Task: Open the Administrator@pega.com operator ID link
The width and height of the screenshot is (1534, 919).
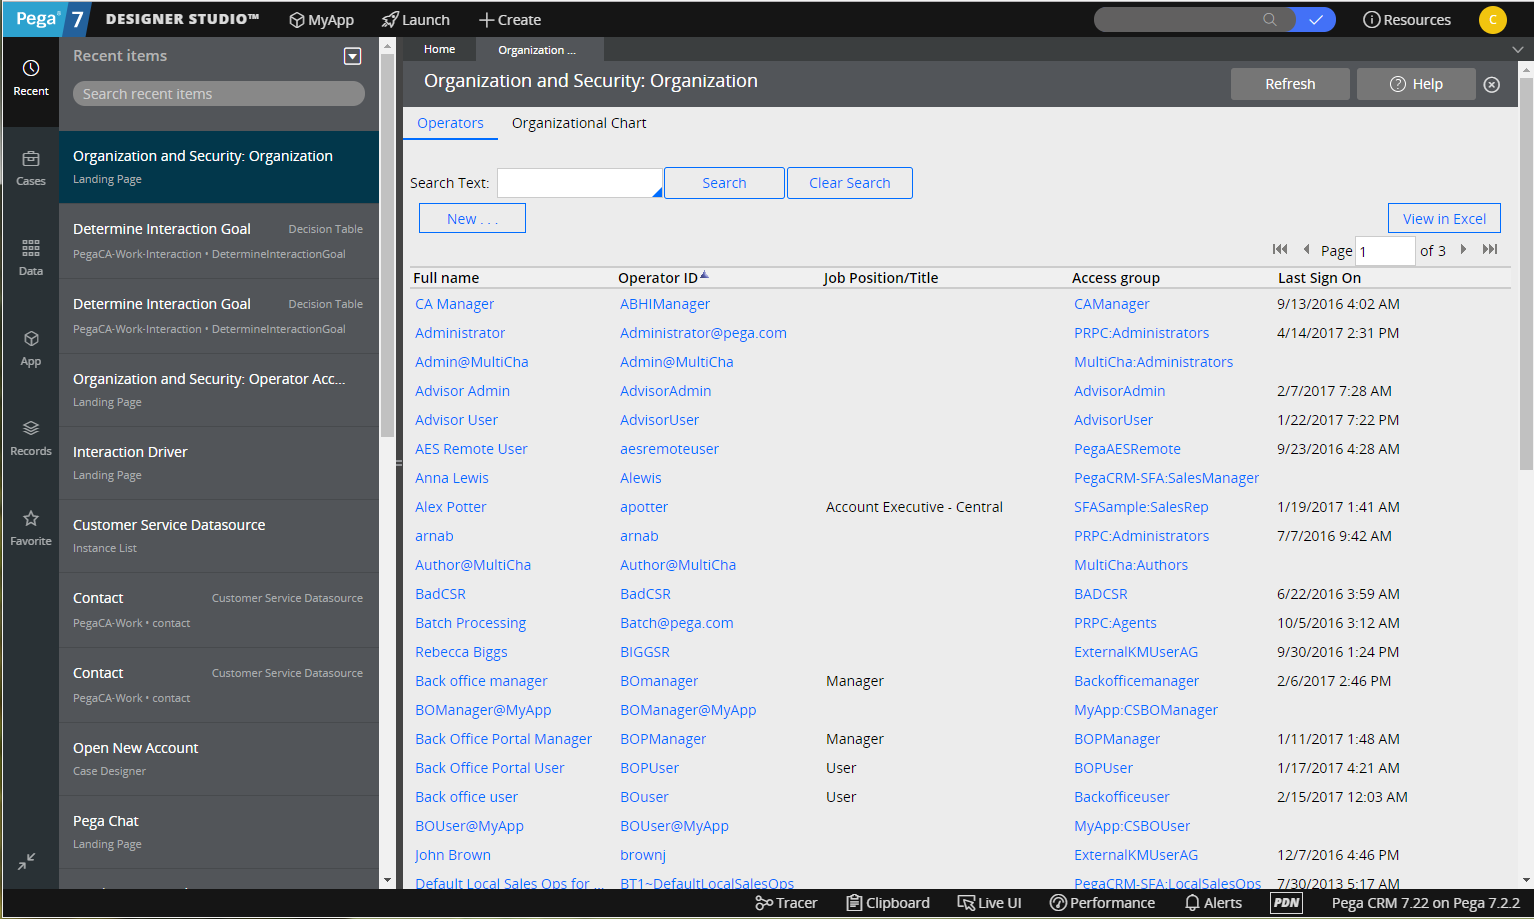Action: pos(703,333)
